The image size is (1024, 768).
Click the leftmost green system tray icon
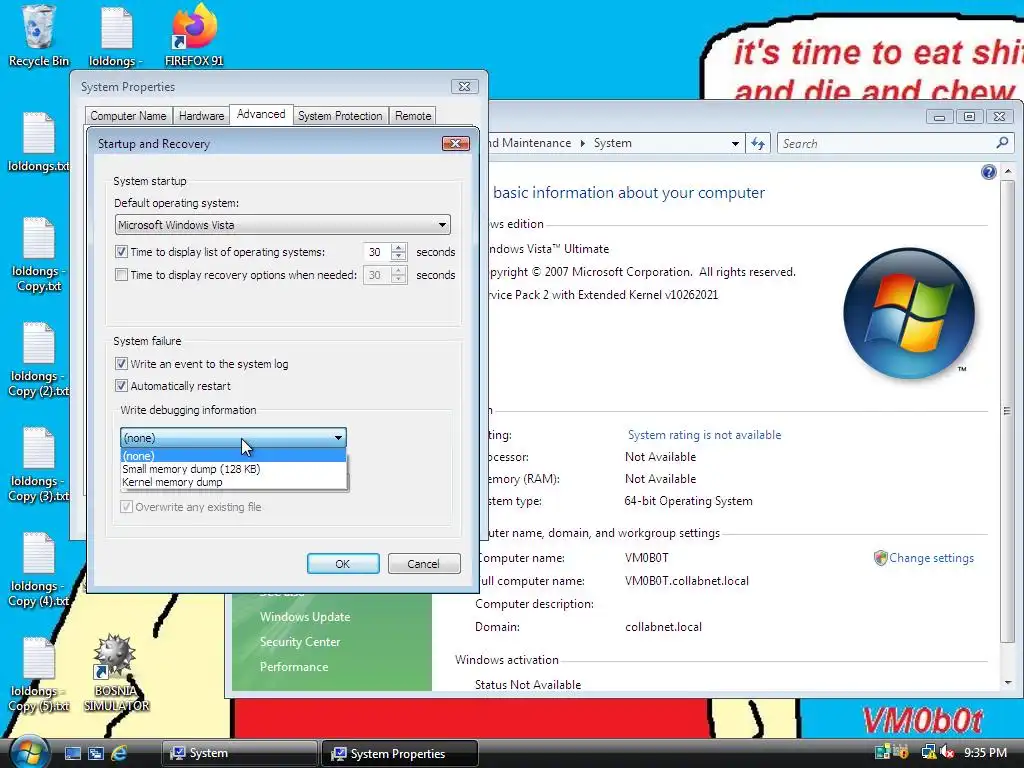pyautogui.click(x=882, y=753)
